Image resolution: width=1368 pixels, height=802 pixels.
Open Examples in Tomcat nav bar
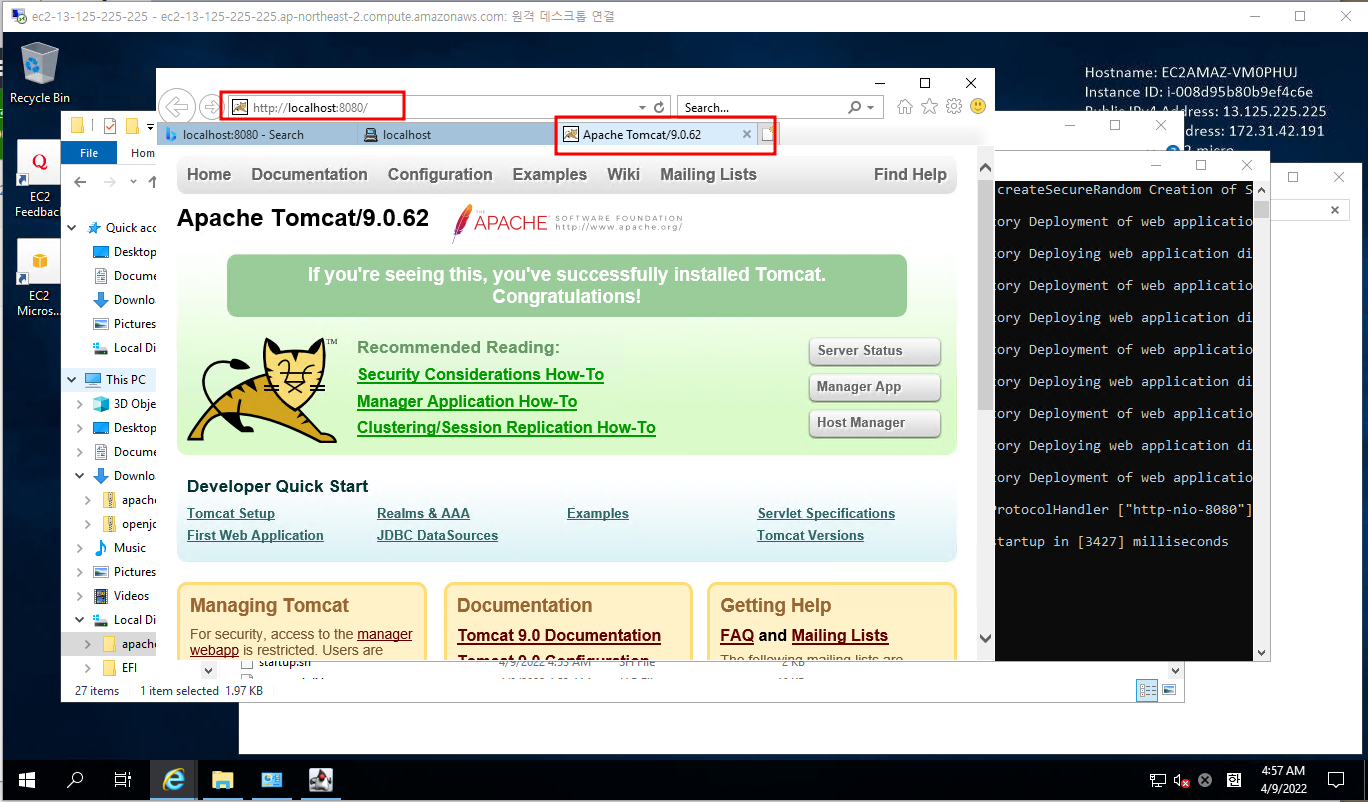pyautogui.click(x=550, y=174)
